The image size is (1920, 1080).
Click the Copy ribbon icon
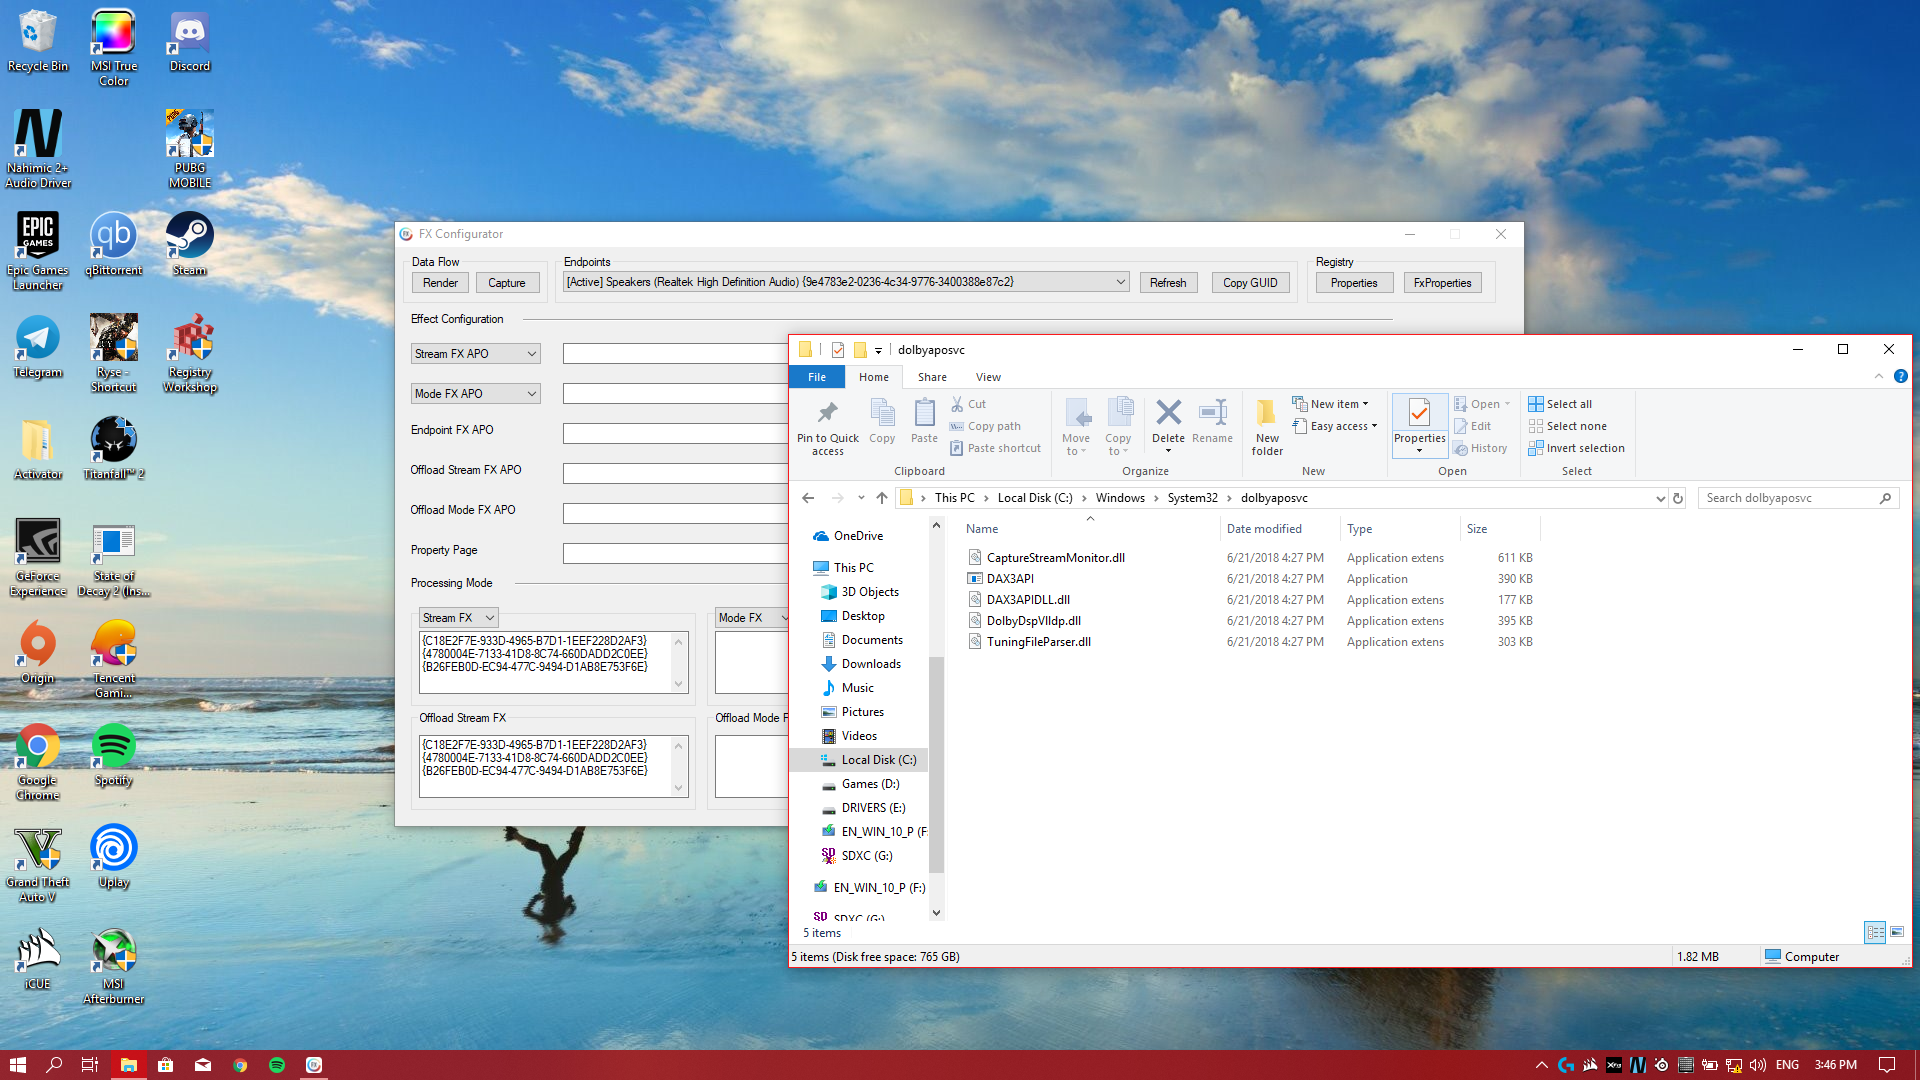(x=882, y=421)
